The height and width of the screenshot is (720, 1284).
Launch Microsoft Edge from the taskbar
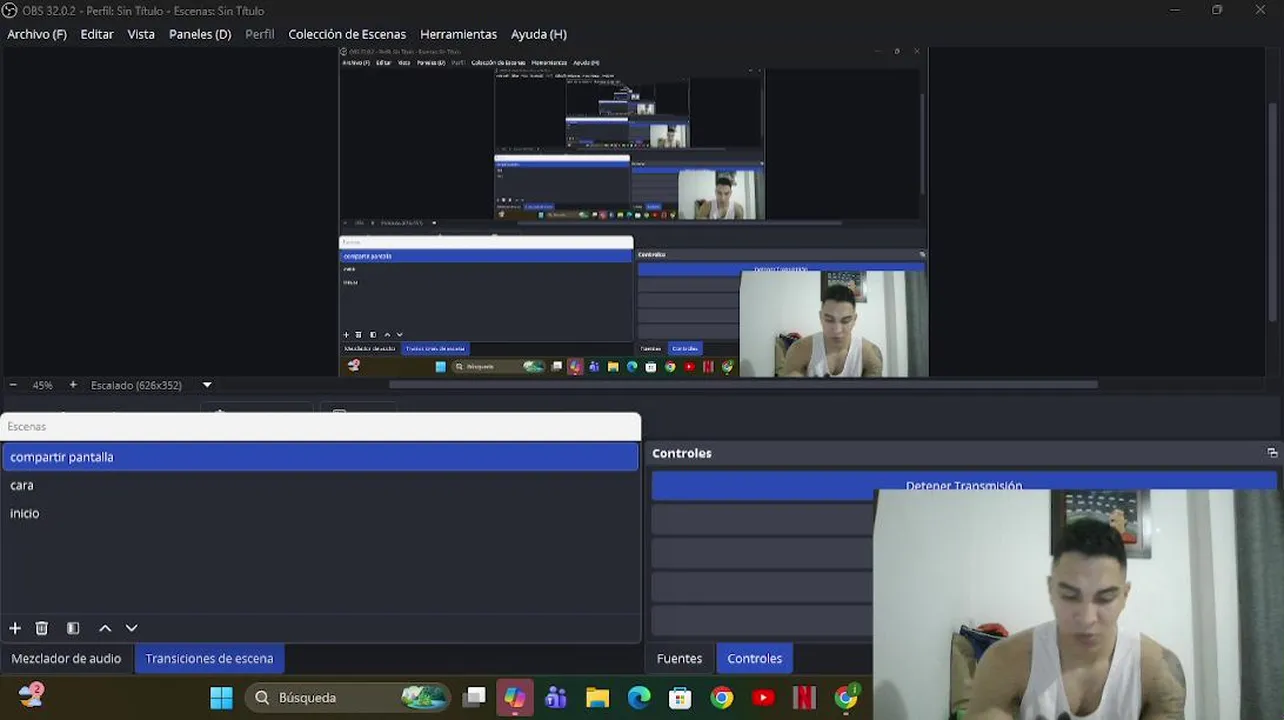(639, 697)
